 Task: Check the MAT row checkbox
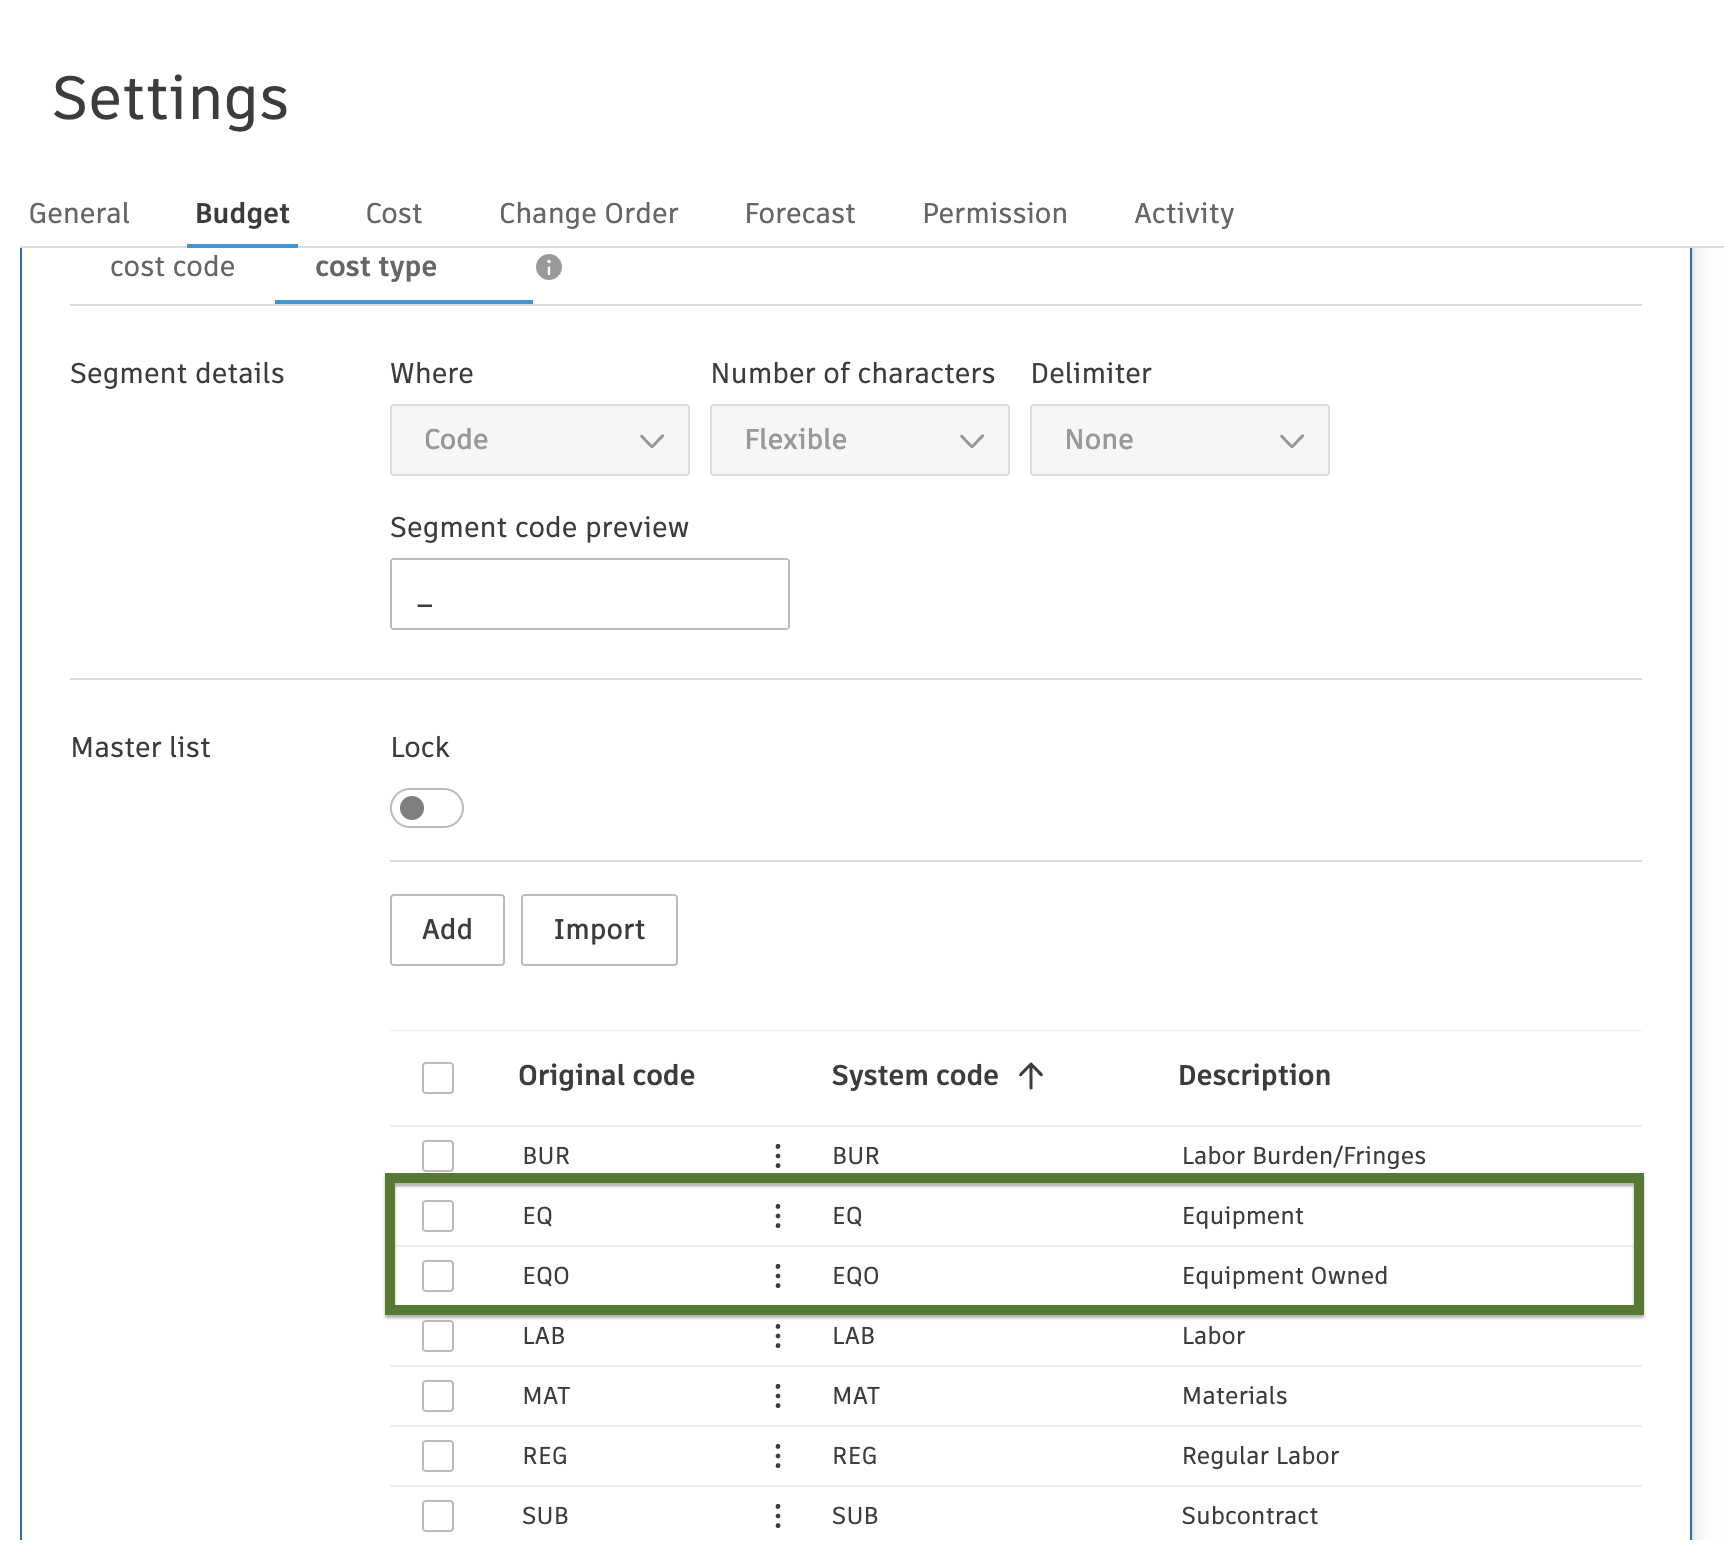pos(438,1396)
